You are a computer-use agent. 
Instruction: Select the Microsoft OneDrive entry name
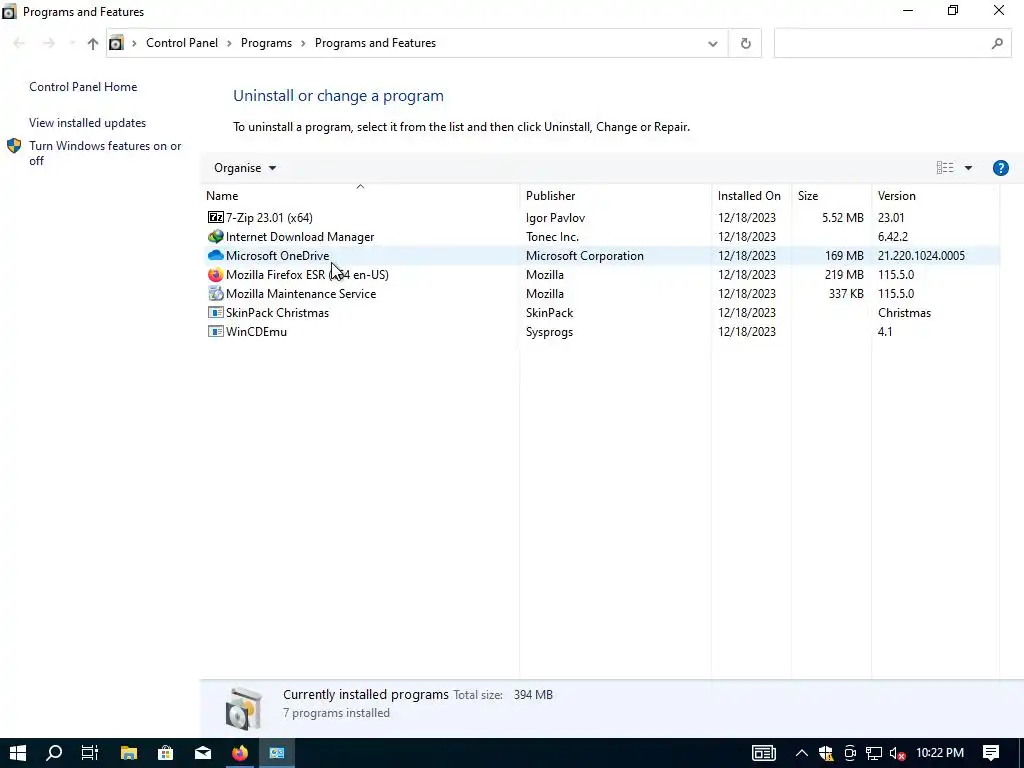(278, 255)
